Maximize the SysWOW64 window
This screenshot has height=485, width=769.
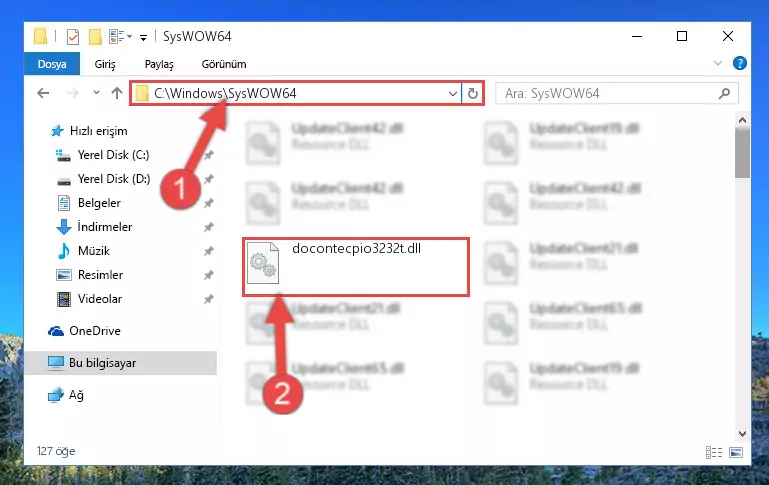(x=682, y=36)
